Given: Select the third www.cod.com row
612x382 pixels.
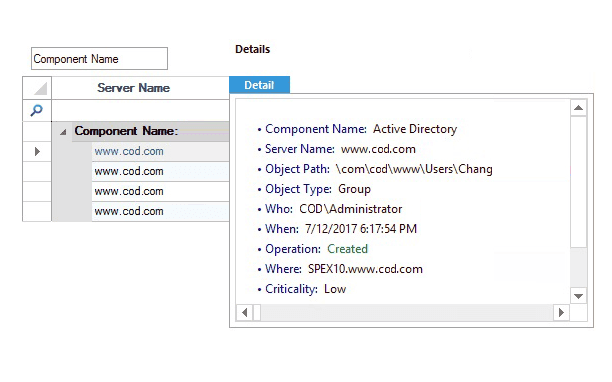Looking at the screenshot, I should (160, 192).
